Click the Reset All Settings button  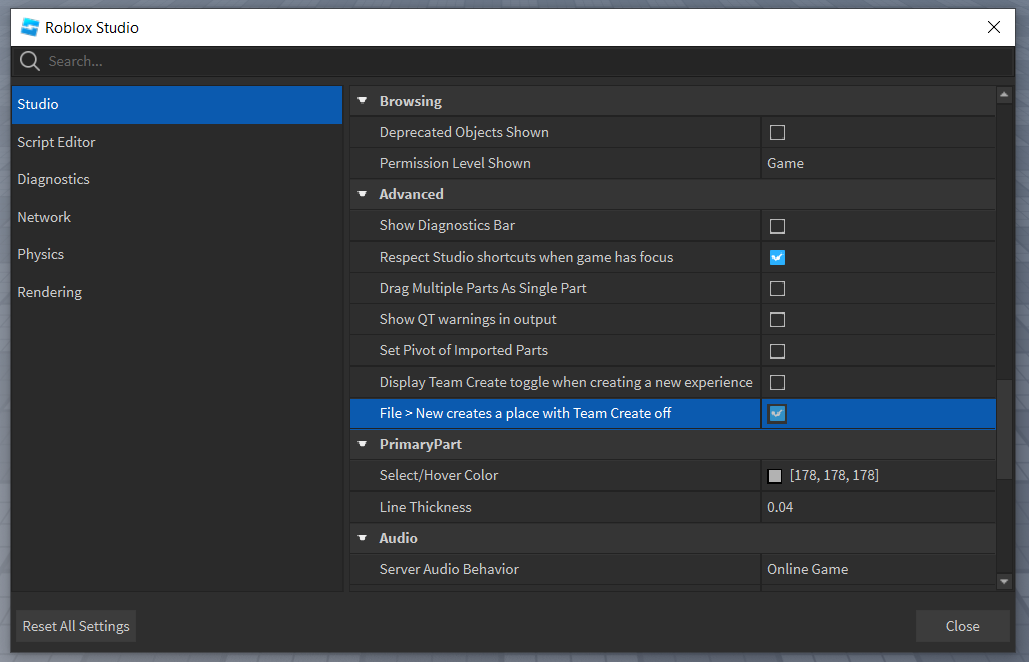76,626
